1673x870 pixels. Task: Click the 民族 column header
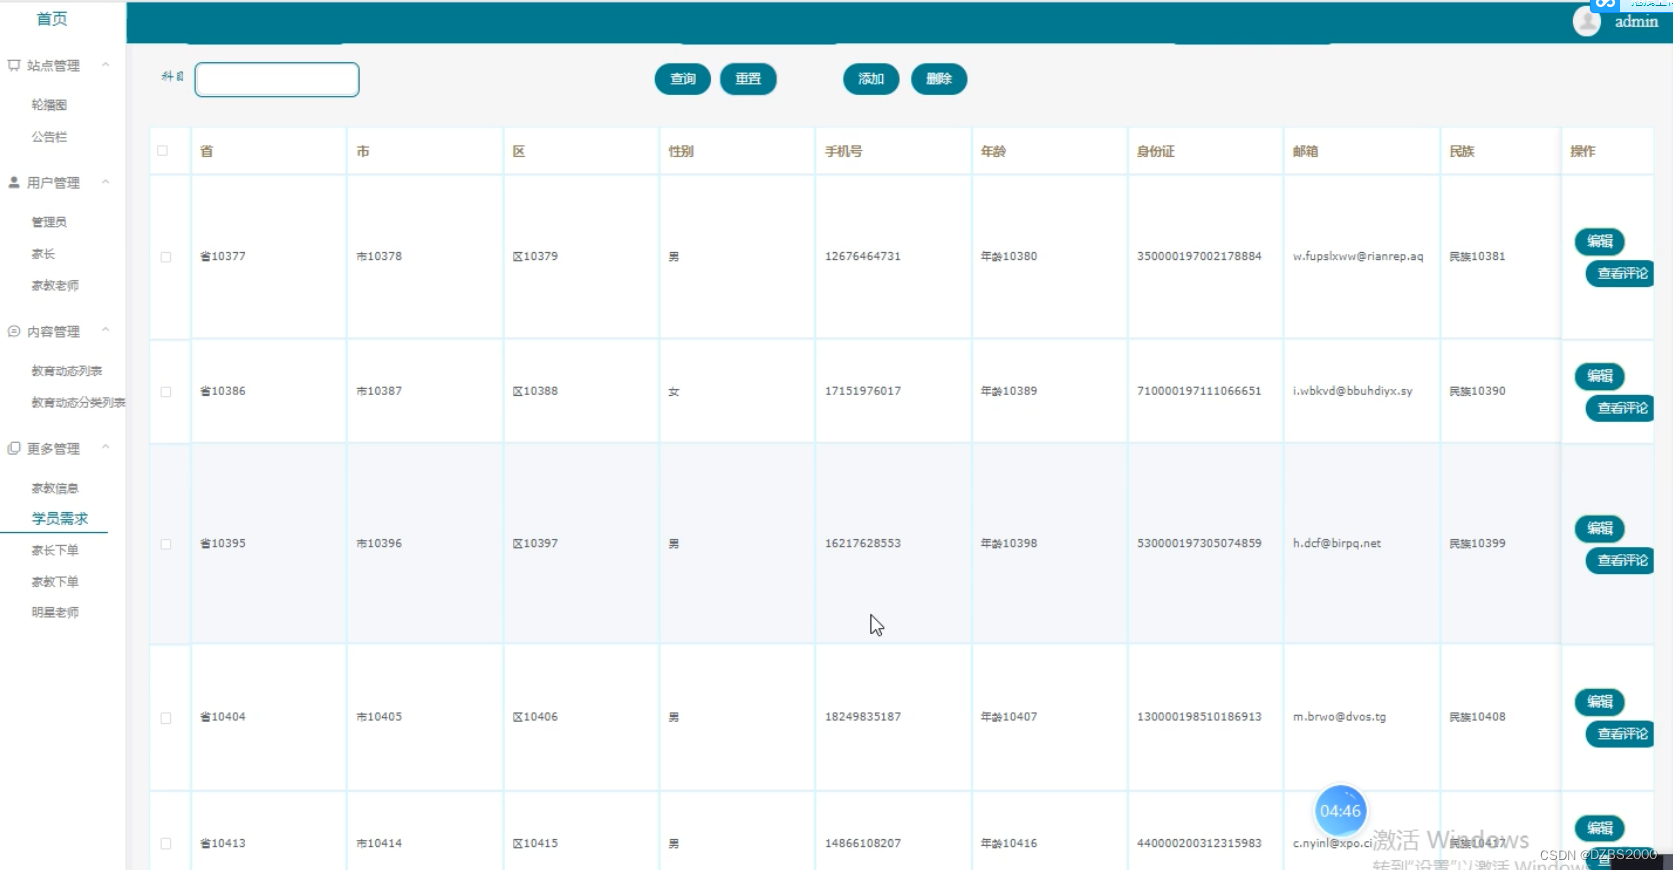1462,152
